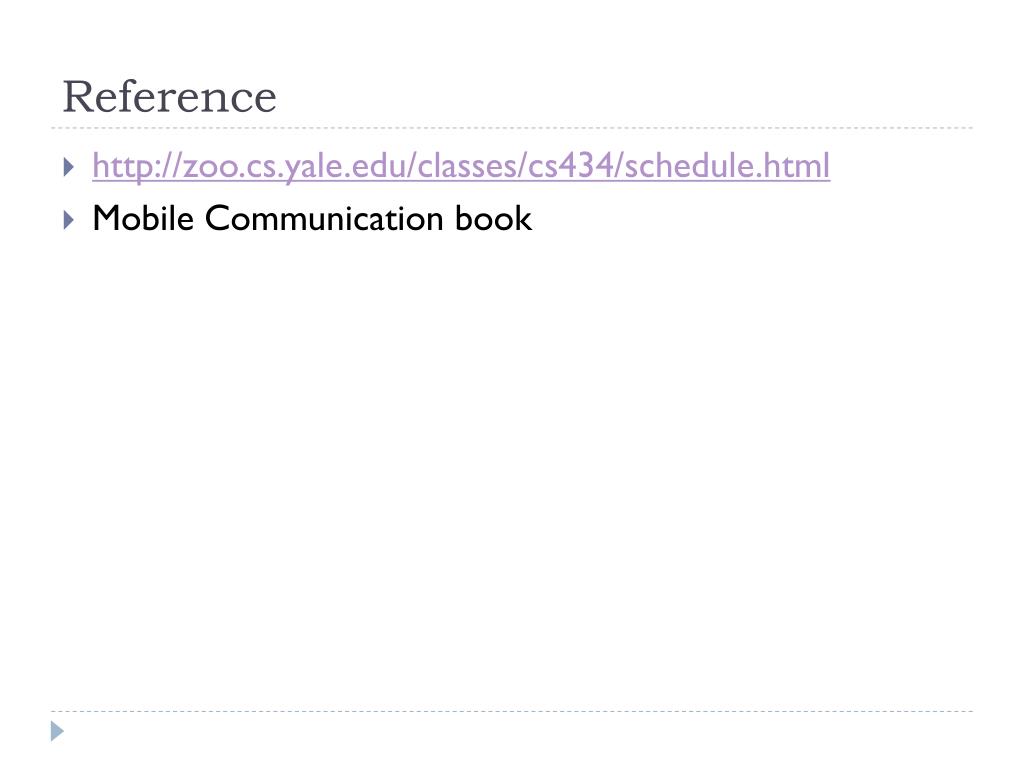The width and height of the screenshot is (1024, 768).
Task: Open the zoo.cs.yale.edu schedule hyperlink
Action: [x=461, y=166]
